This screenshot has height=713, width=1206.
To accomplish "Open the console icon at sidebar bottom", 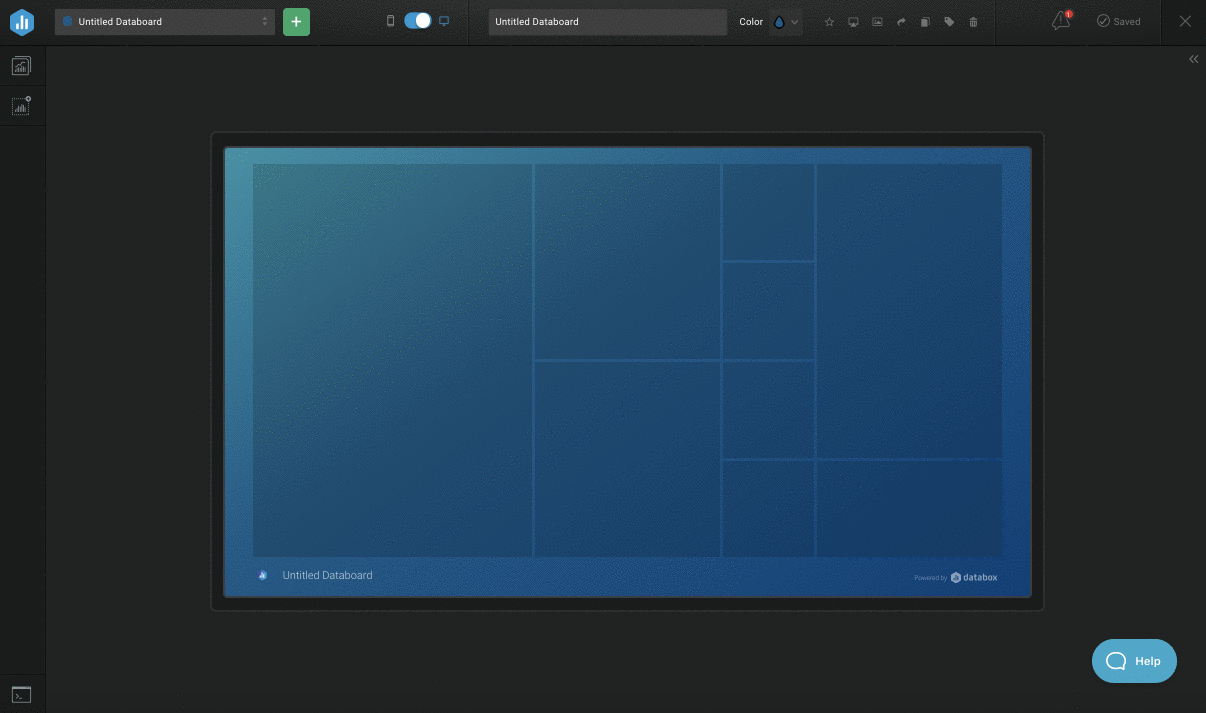I will pyautogui.click(x=21, y=694).
